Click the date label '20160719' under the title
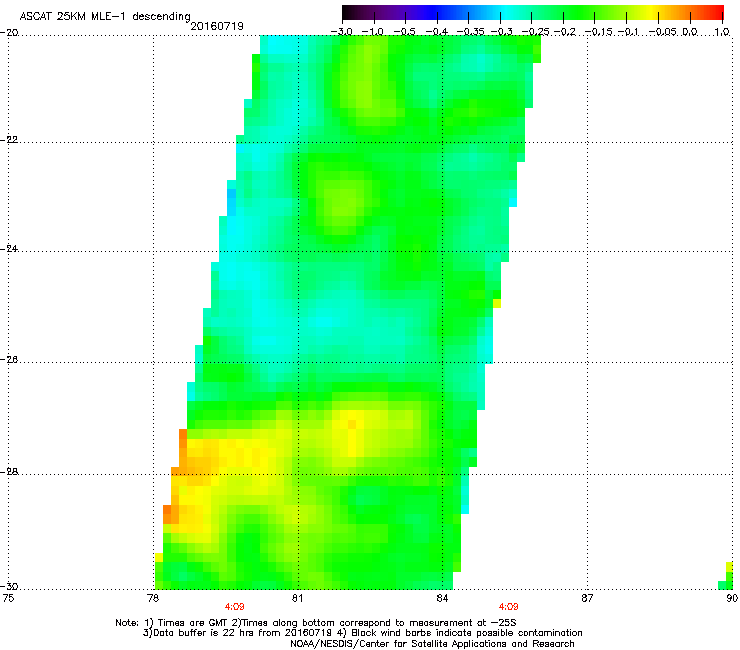Screen dimensions: 740x650 [217, 26]
